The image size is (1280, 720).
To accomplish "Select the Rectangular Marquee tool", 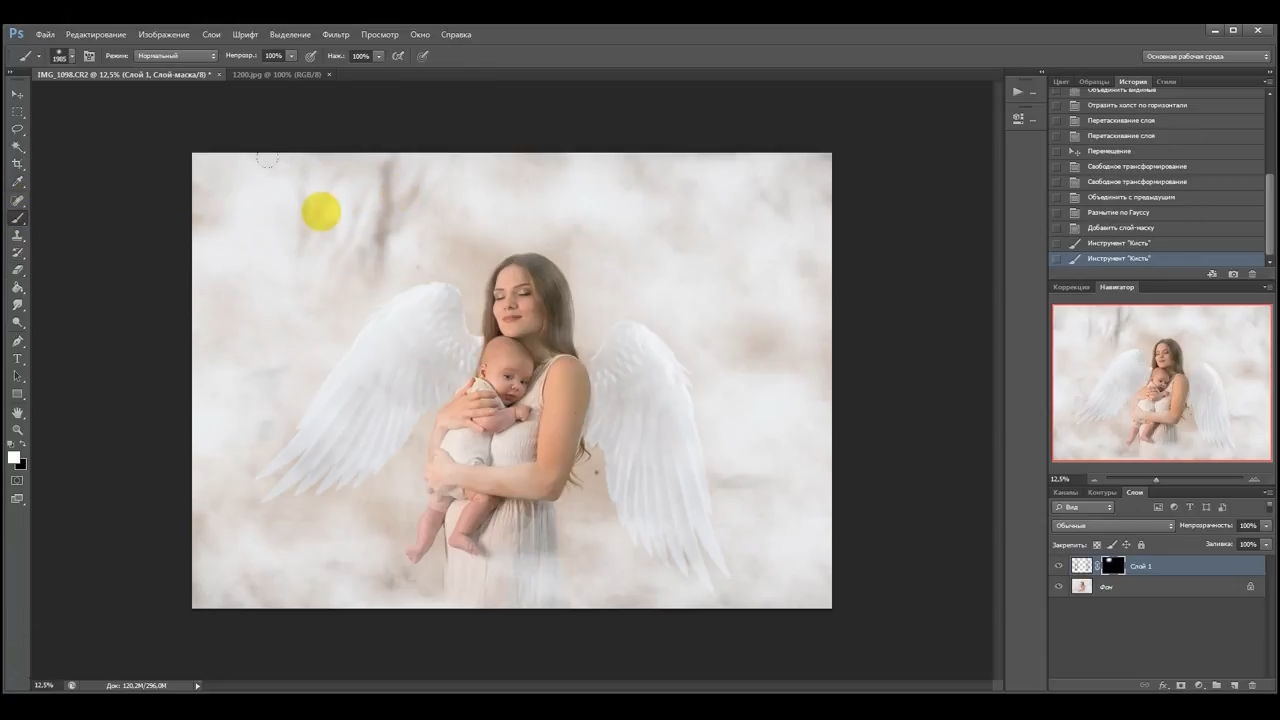I will point(17,112).
